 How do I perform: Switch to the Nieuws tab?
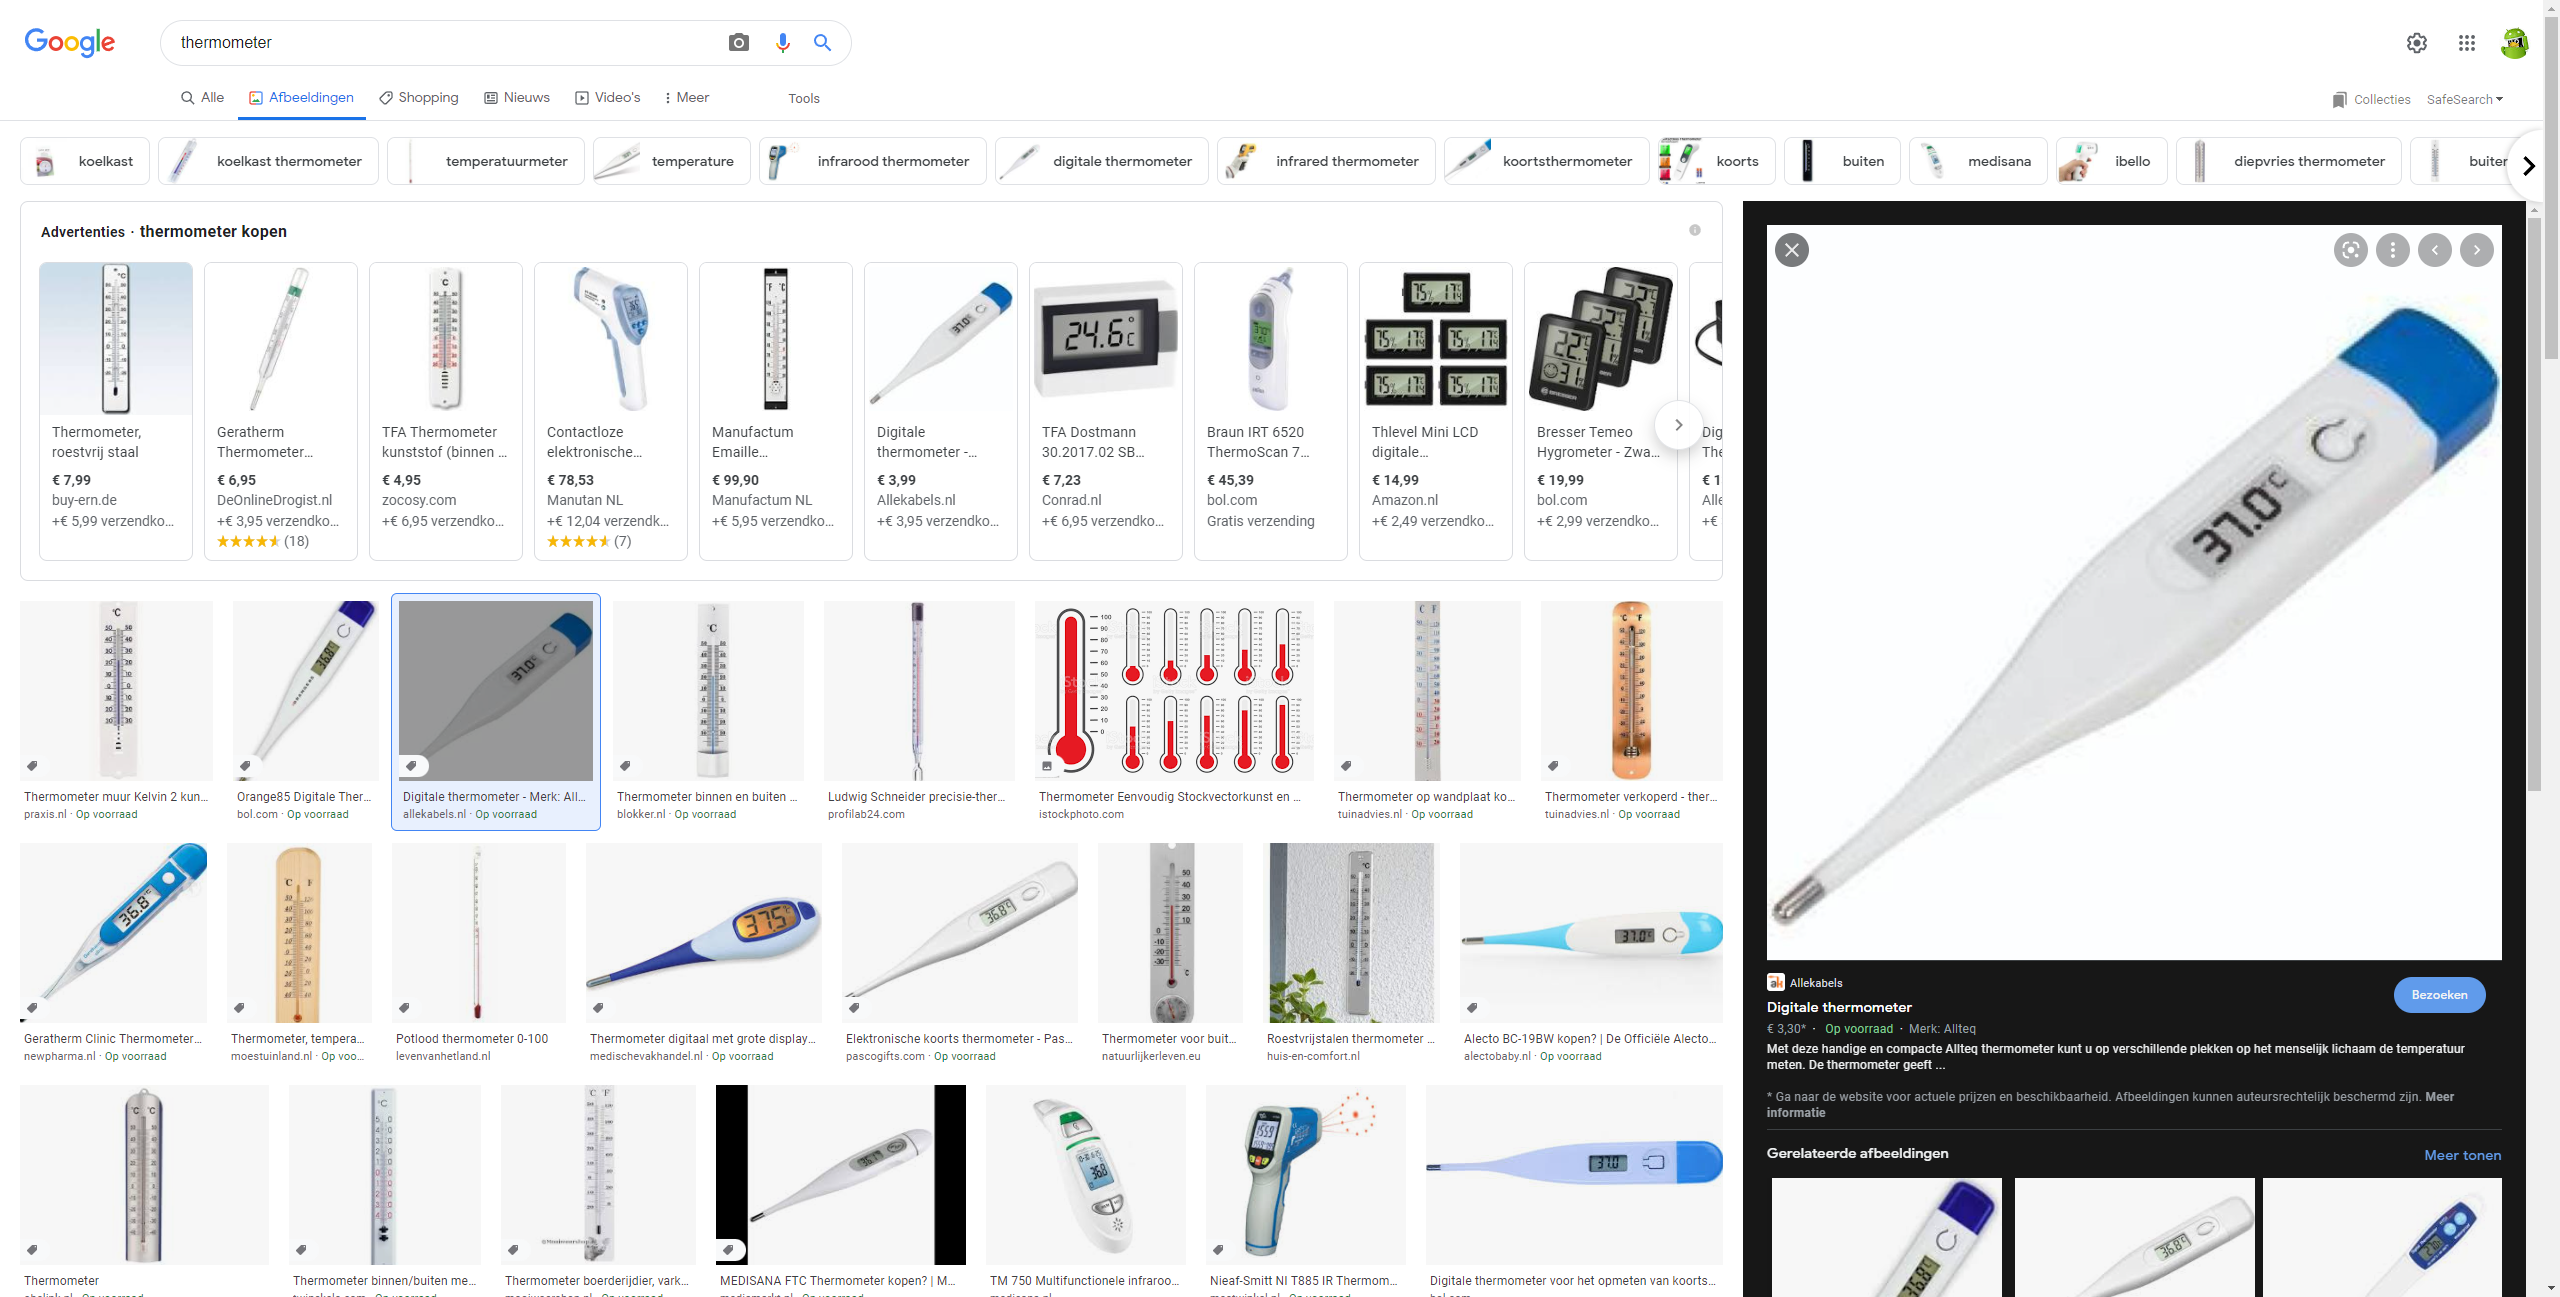pos(517,97)
